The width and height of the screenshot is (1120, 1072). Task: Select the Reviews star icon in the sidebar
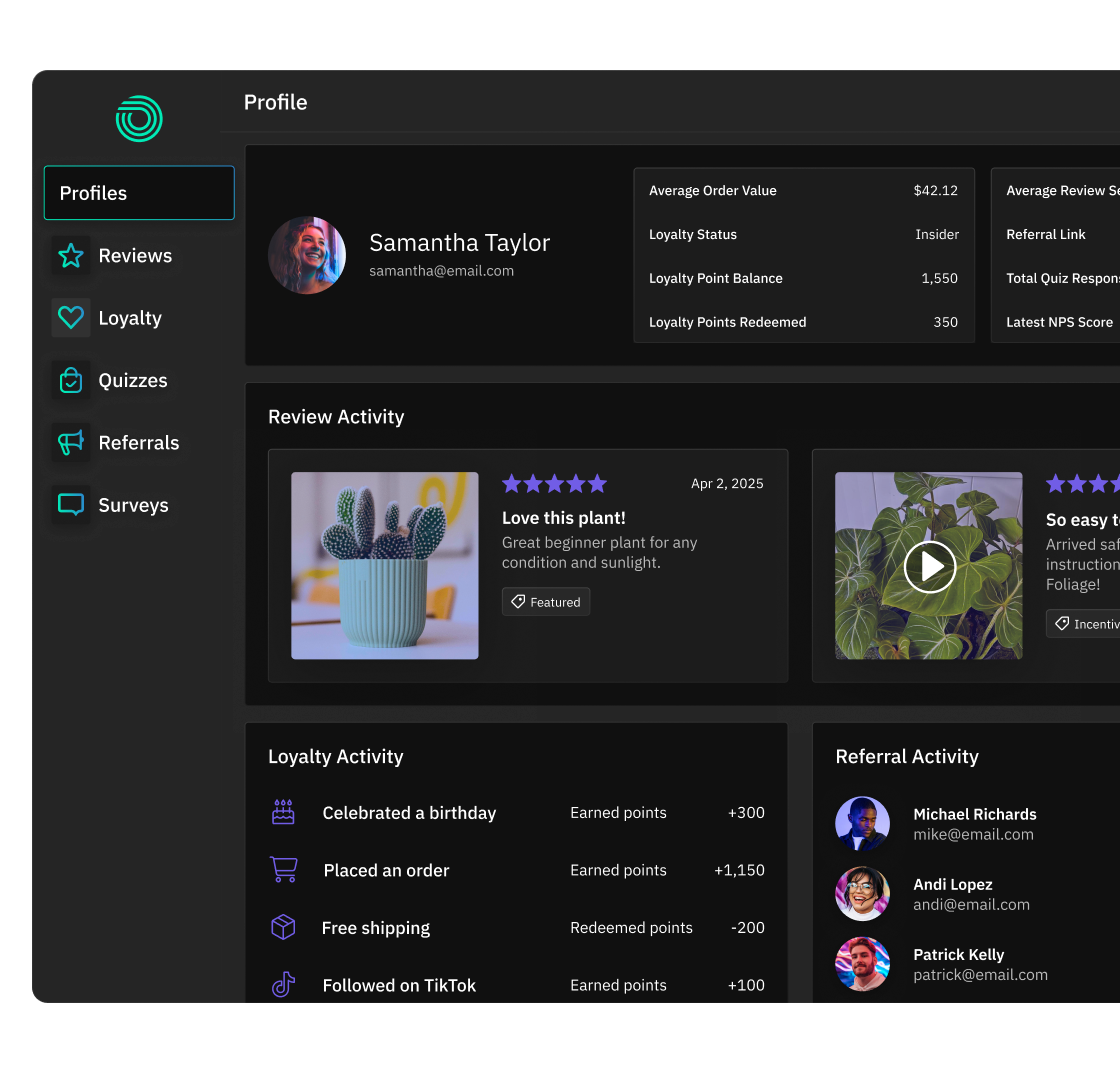click(70, 255)
